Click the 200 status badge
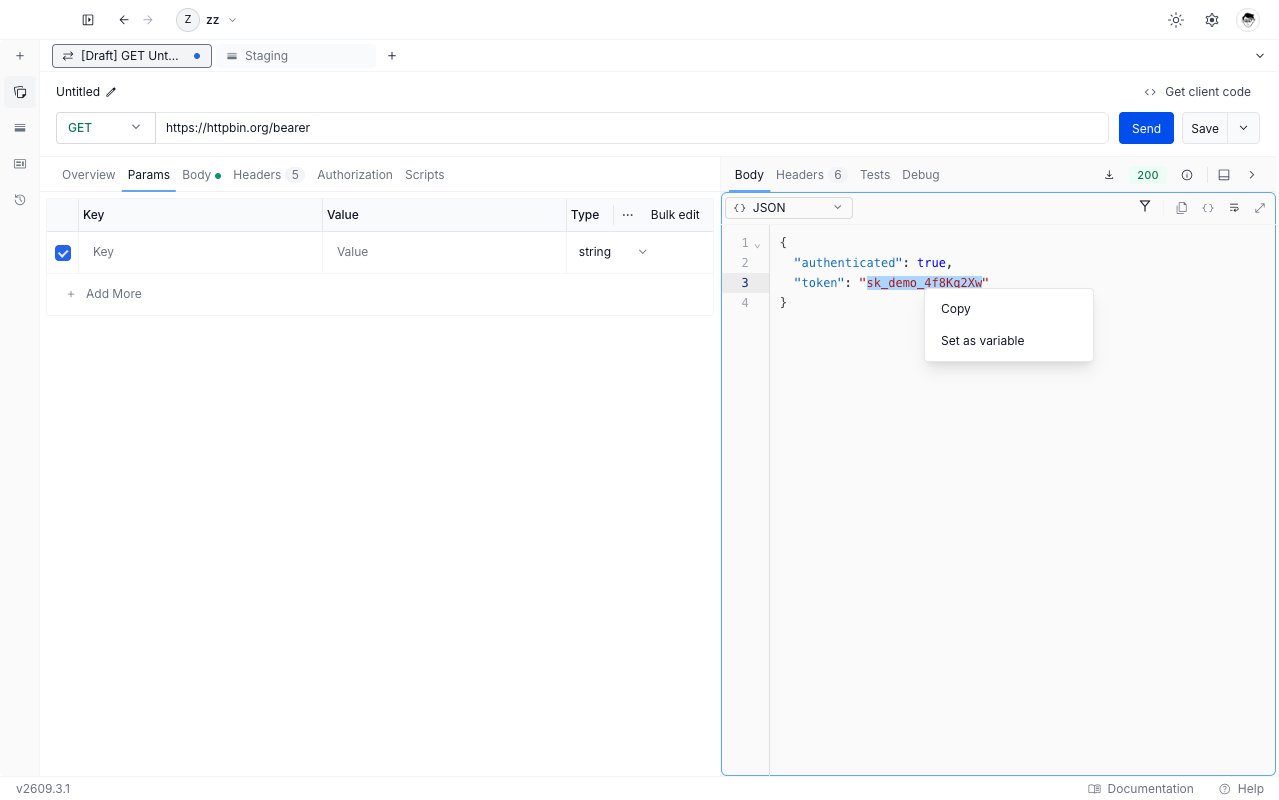This screenshot has width=1279, height=800. click(1148, 175)
